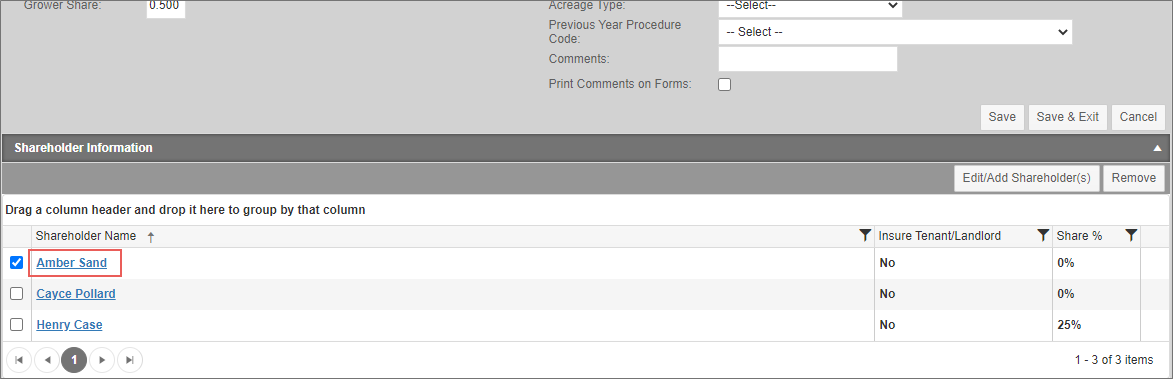Open Previous Year Procedure Code dropdown

point(895,32)
